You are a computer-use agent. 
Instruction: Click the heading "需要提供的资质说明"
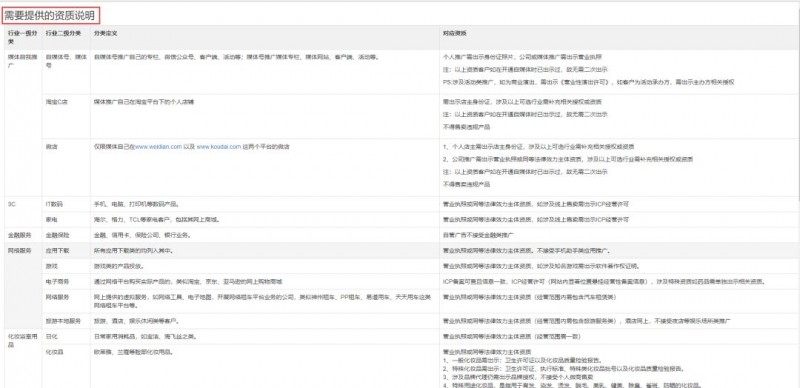(49, 16)
